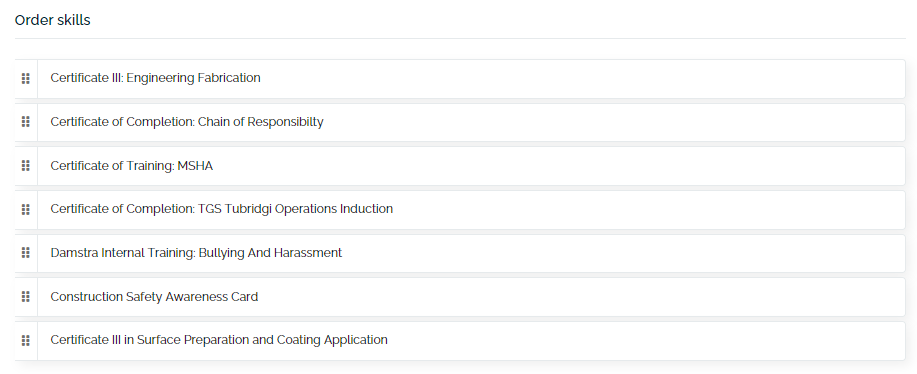
Task: Select Surface Preparation and Coating drag handle
Action: pos(26,340)
